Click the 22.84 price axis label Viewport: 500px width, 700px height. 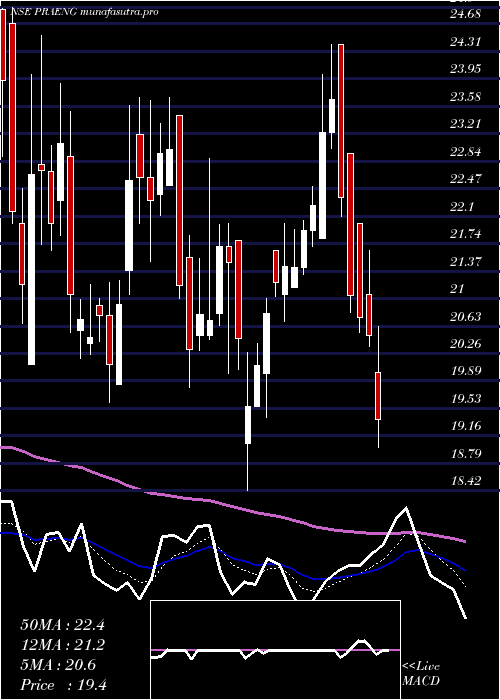click(x=465, y=151)
